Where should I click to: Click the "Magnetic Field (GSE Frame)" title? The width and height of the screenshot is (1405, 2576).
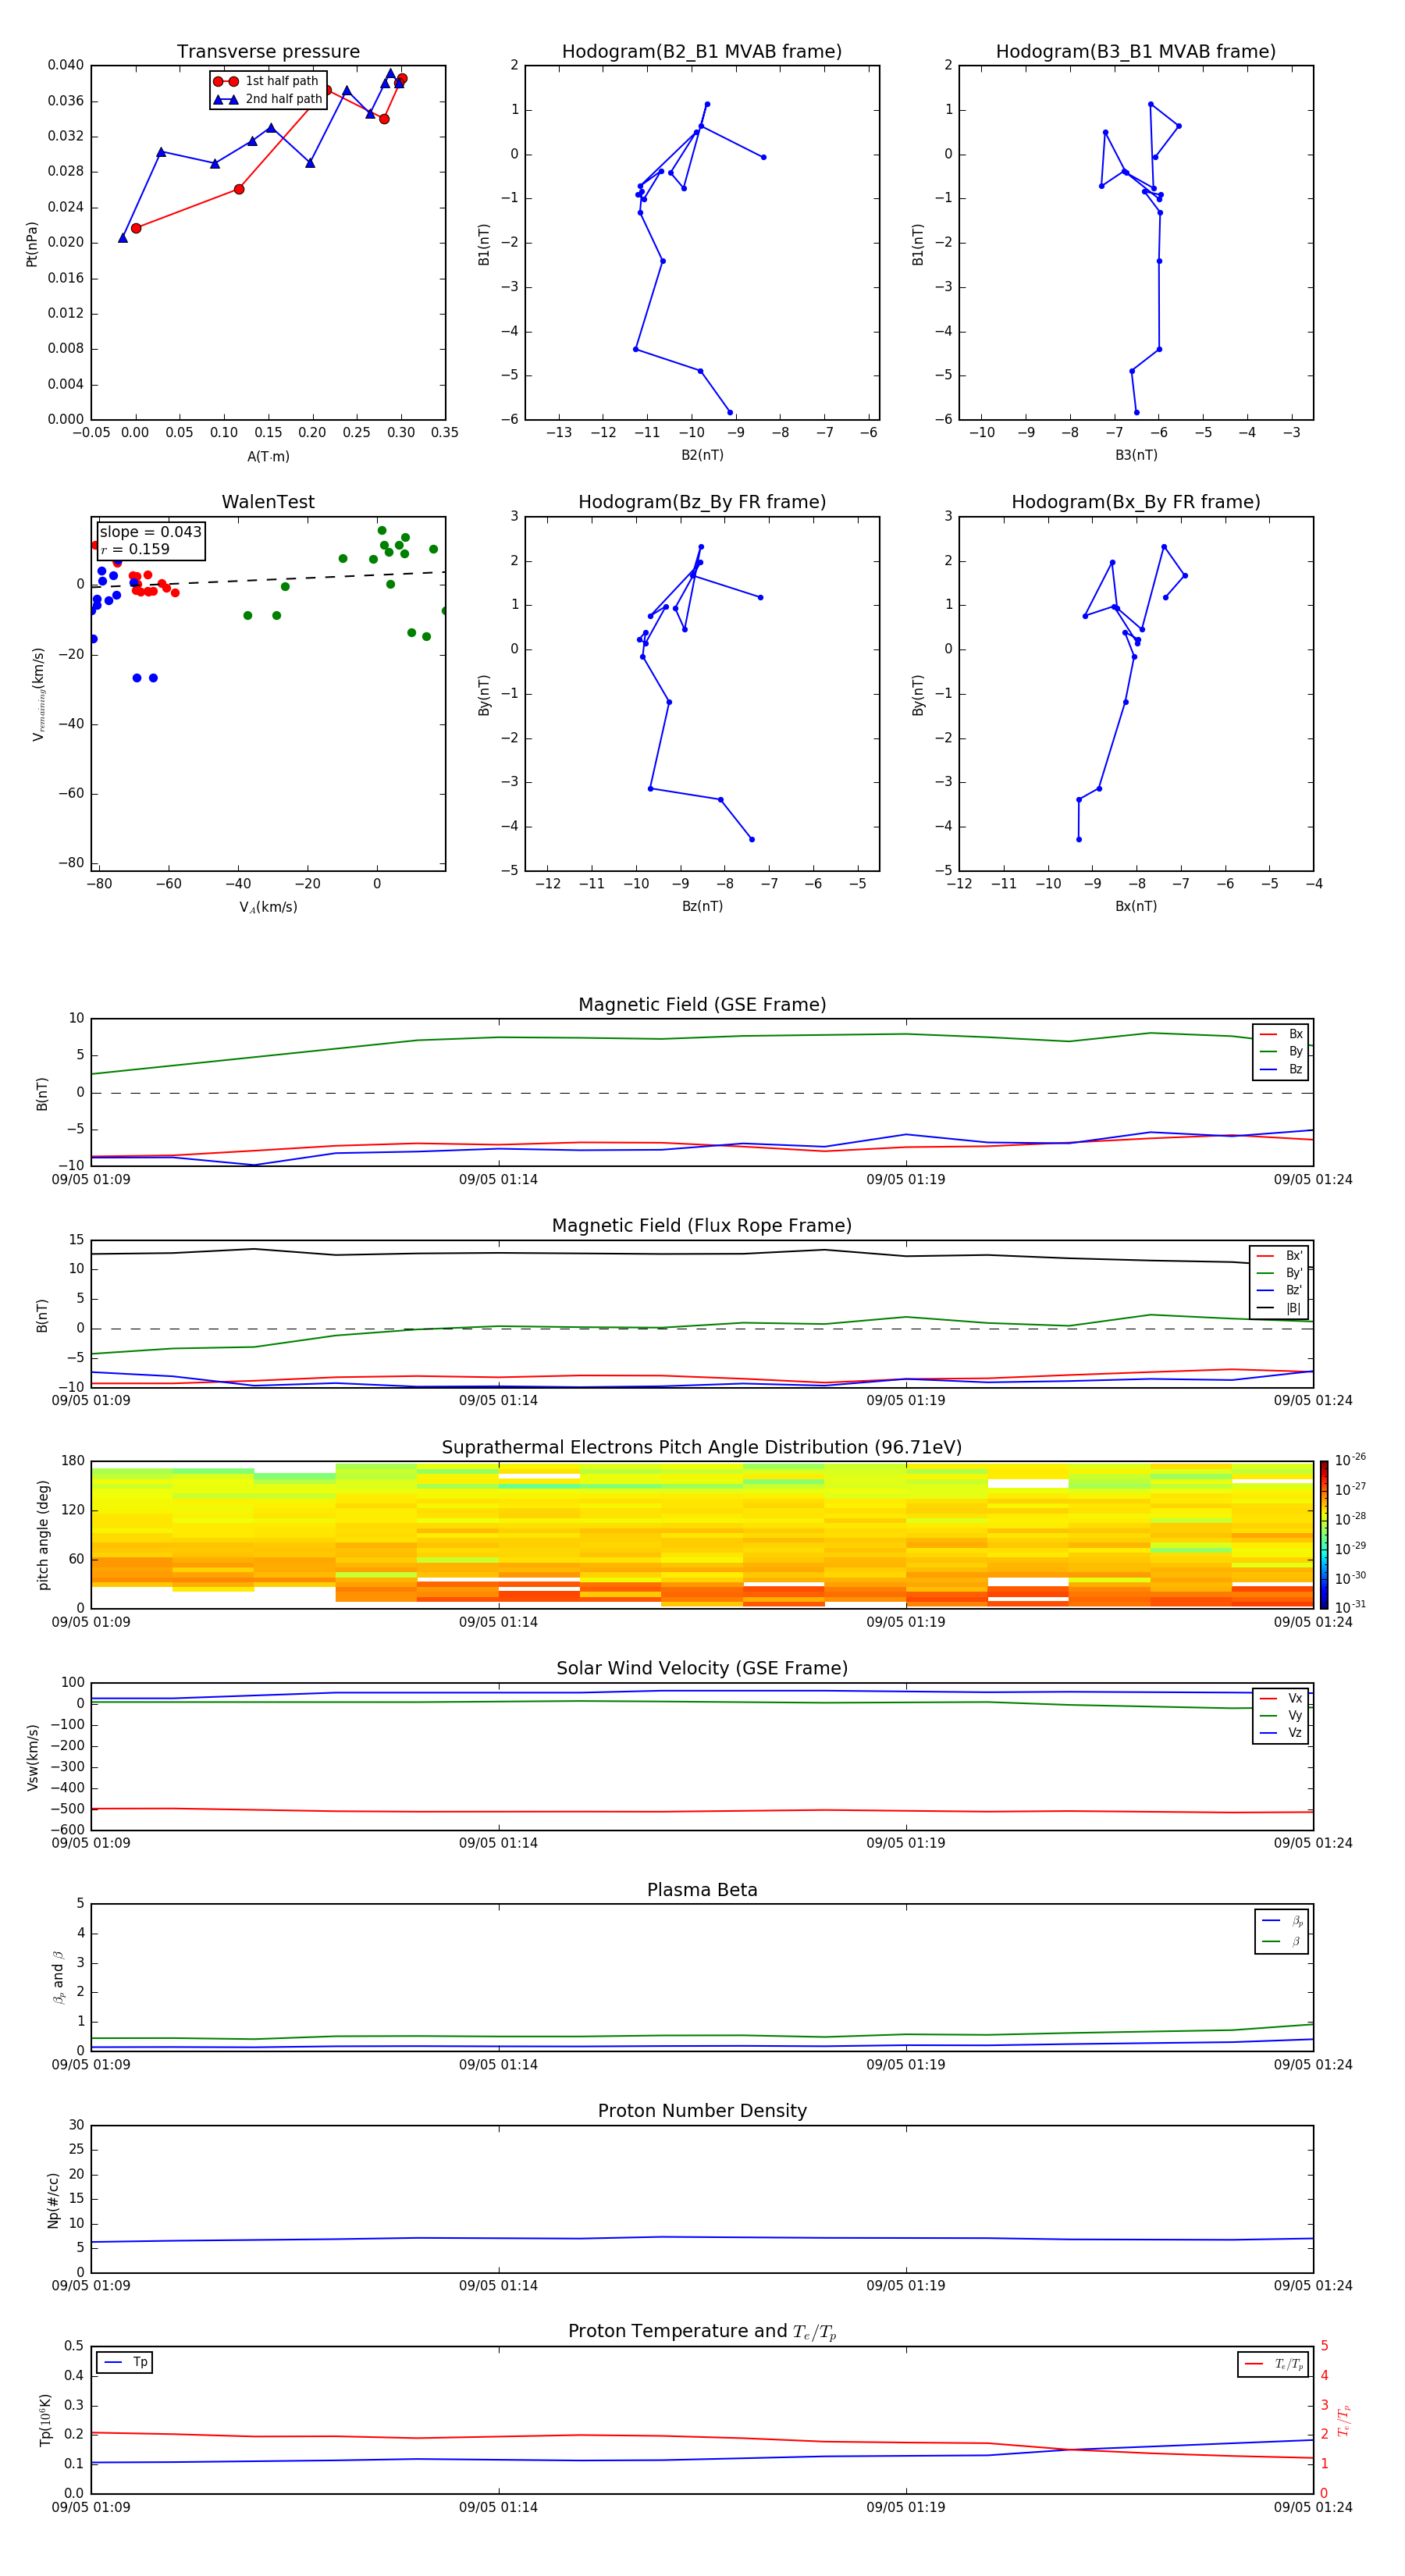702,1005
